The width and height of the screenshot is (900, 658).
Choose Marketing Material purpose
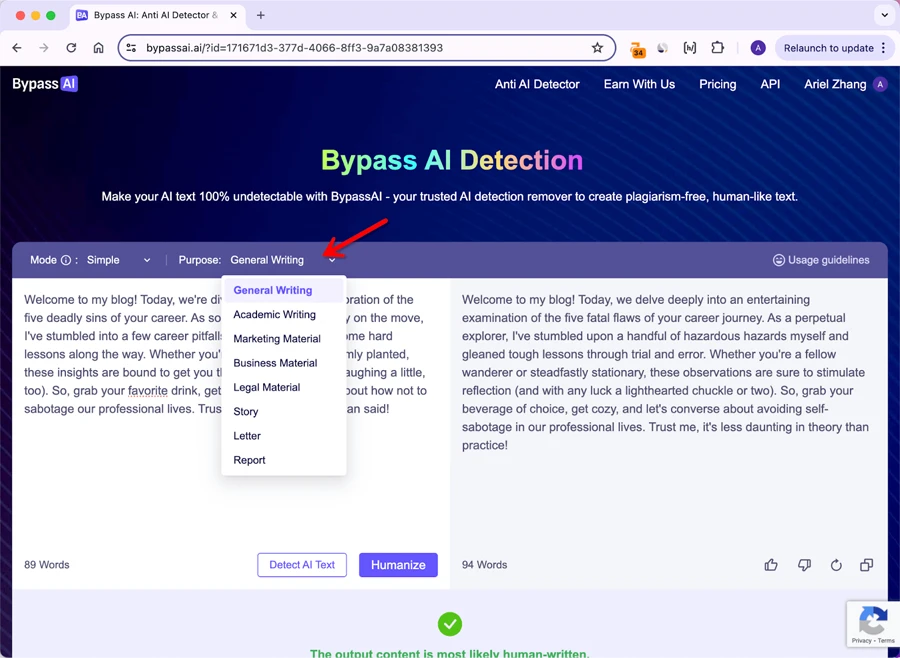(284, 339)
